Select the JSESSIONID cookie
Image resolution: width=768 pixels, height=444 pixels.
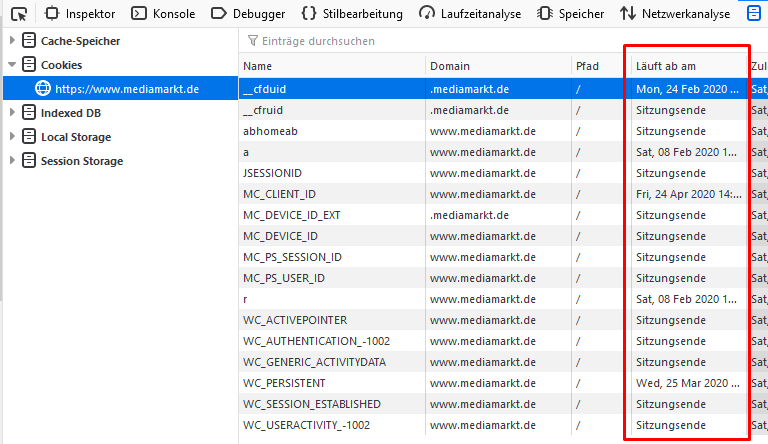click(503, 173)
